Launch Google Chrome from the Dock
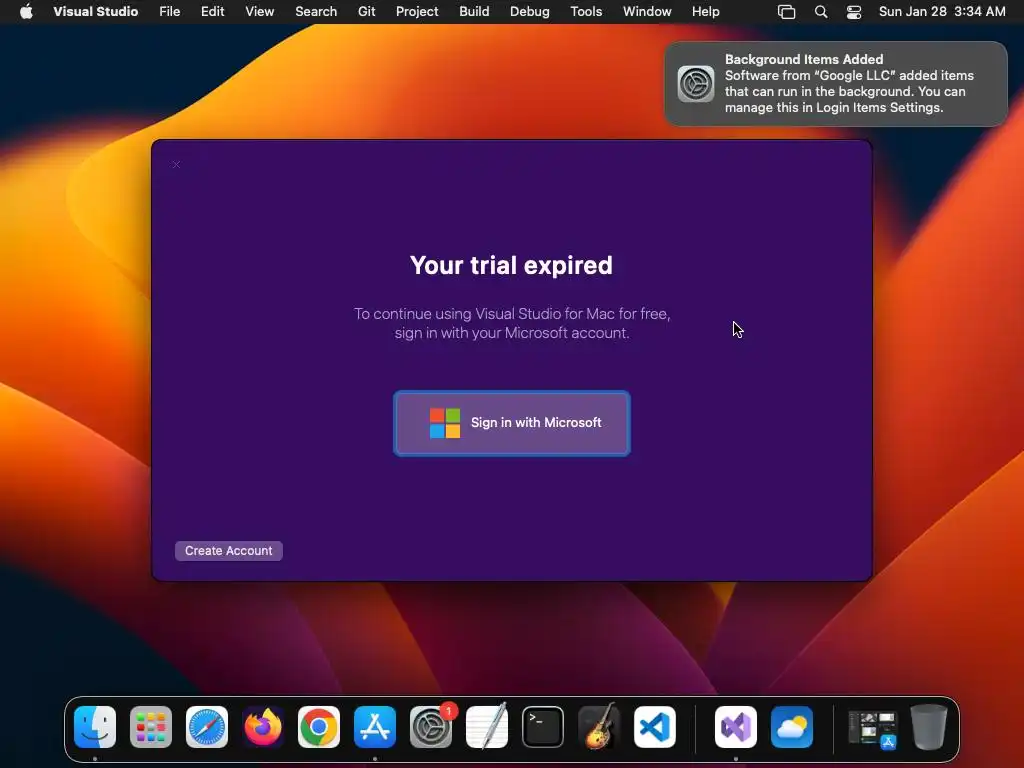 coord(319,727)
